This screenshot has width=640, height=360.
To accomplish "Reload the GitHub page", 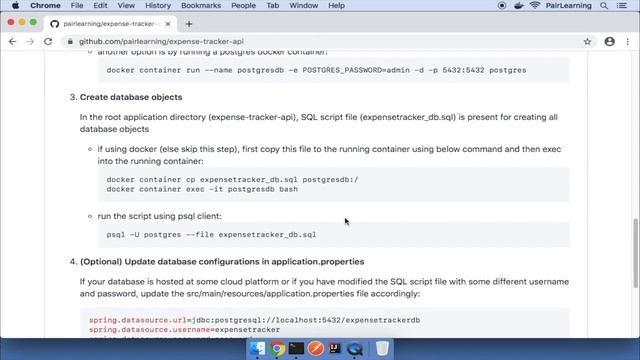I will [48, 42].
